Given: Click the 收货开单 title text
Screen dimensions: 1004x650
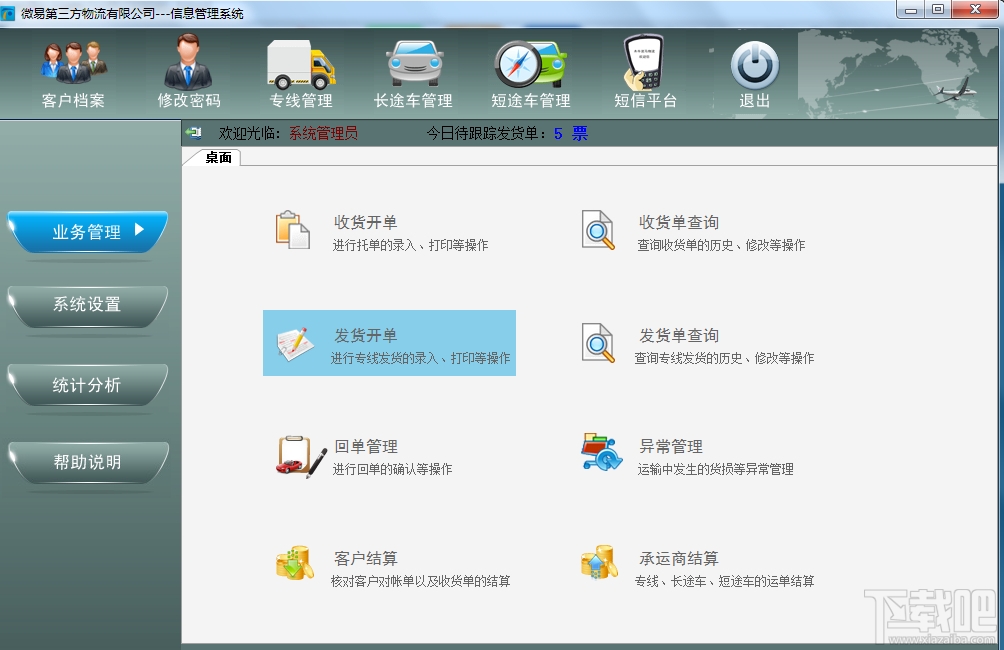Looking at the screenshot, I should [x=366, y=222].
